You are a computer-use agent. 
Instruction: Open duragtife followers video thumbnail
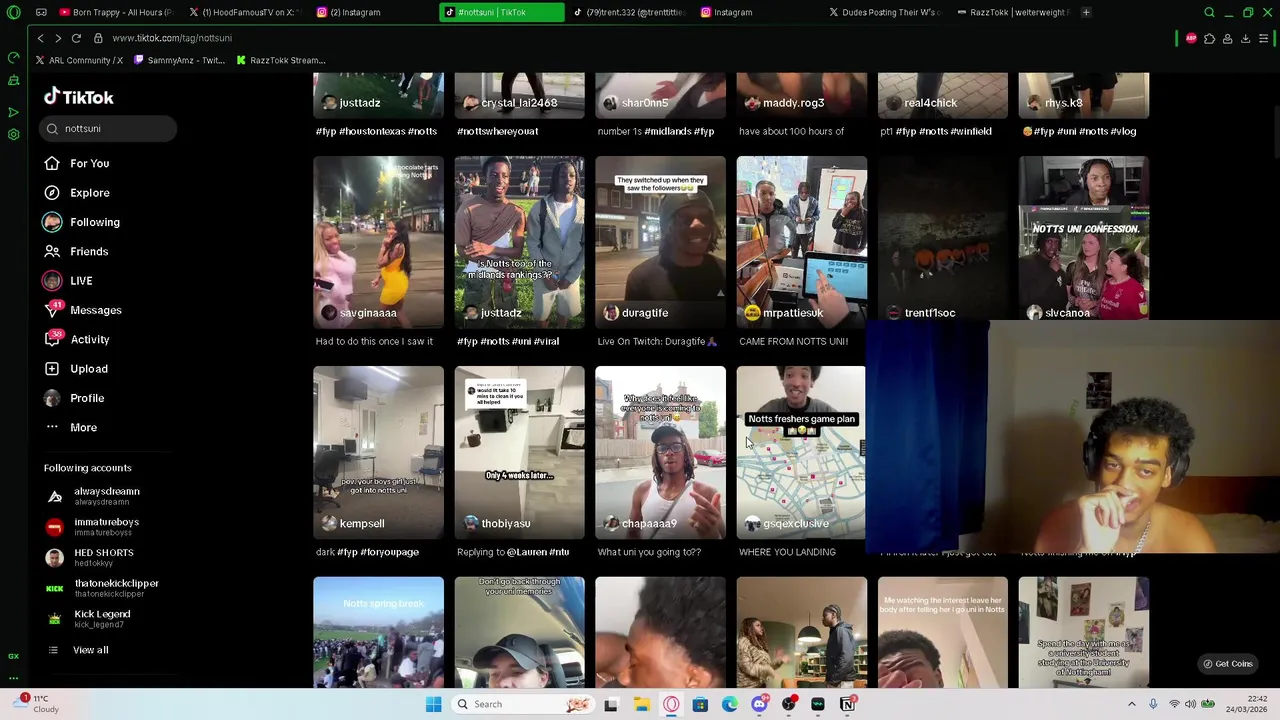click(x=660, y=242)
